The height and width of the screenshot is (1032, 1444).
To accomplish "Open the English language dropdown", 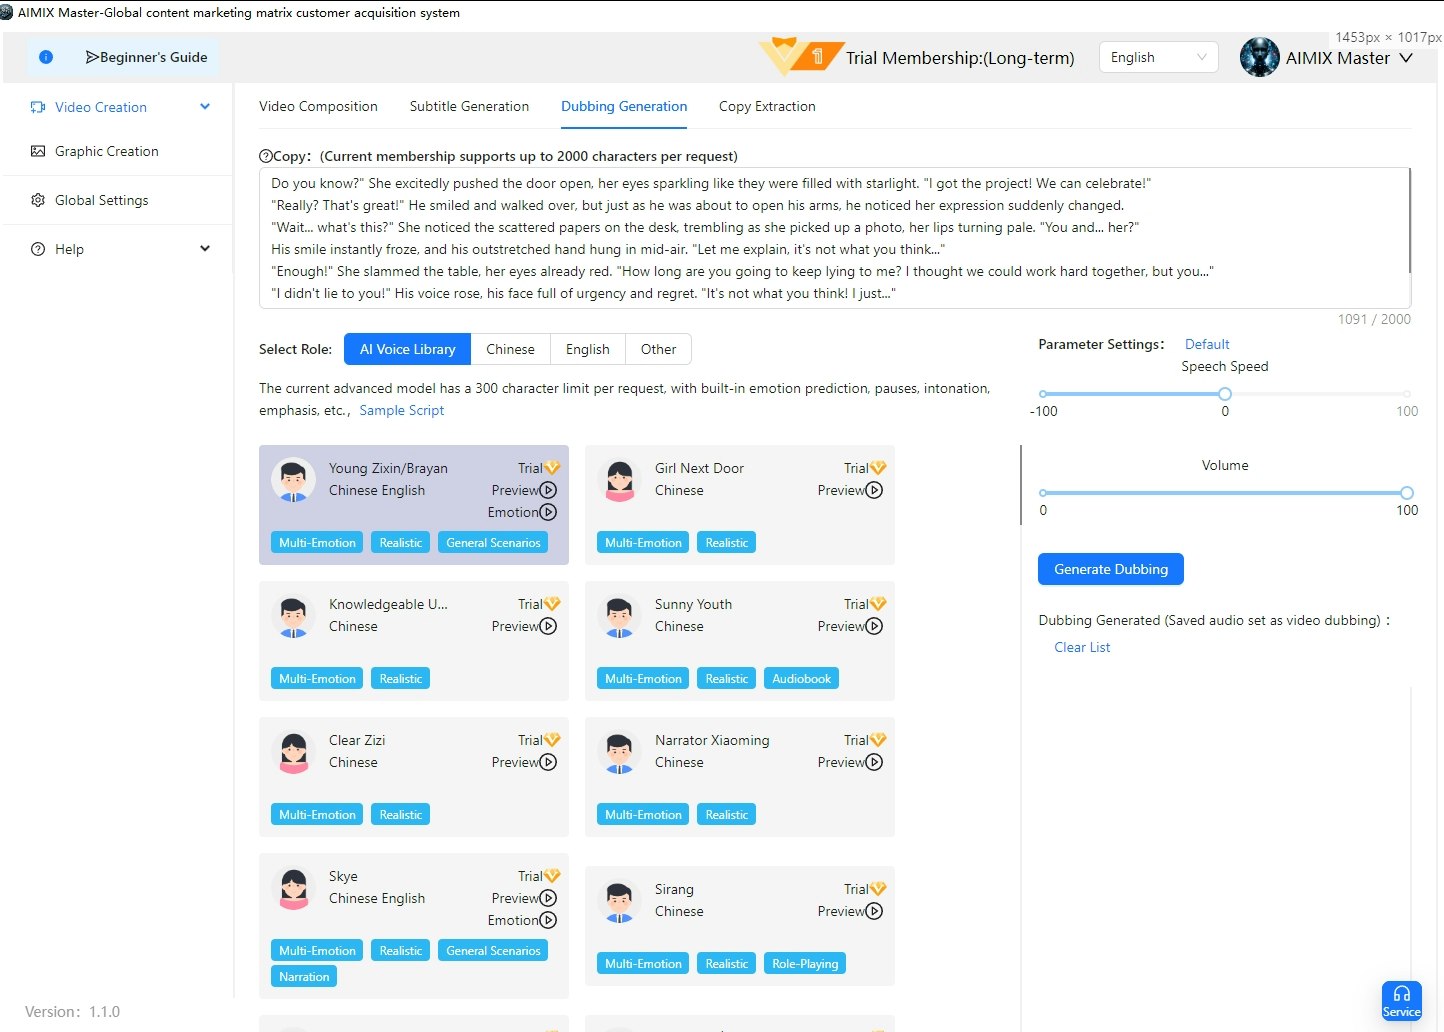I will click(x=1158, y=57).
